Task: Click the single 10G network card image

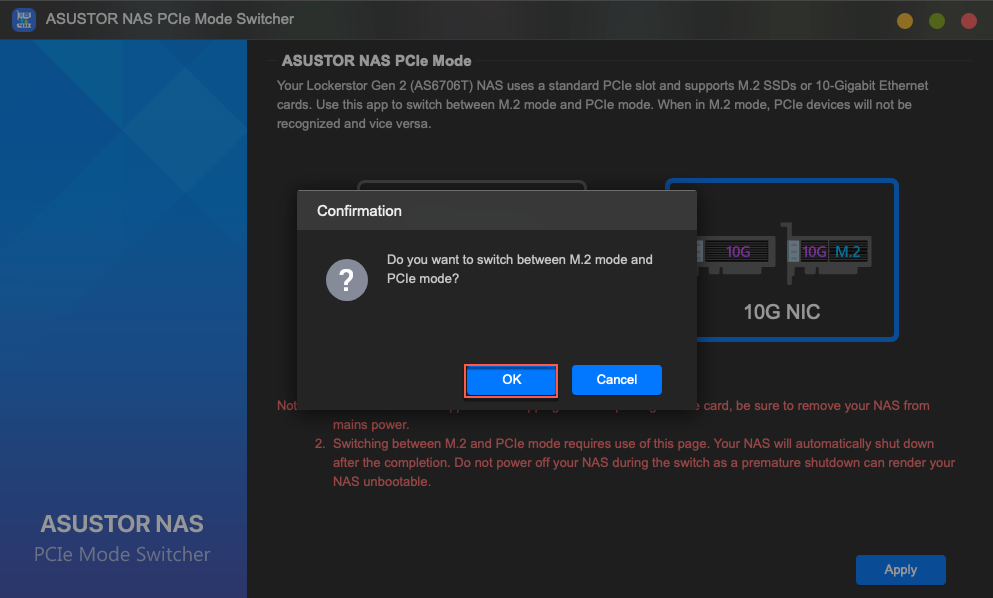Action: (736, 255)
